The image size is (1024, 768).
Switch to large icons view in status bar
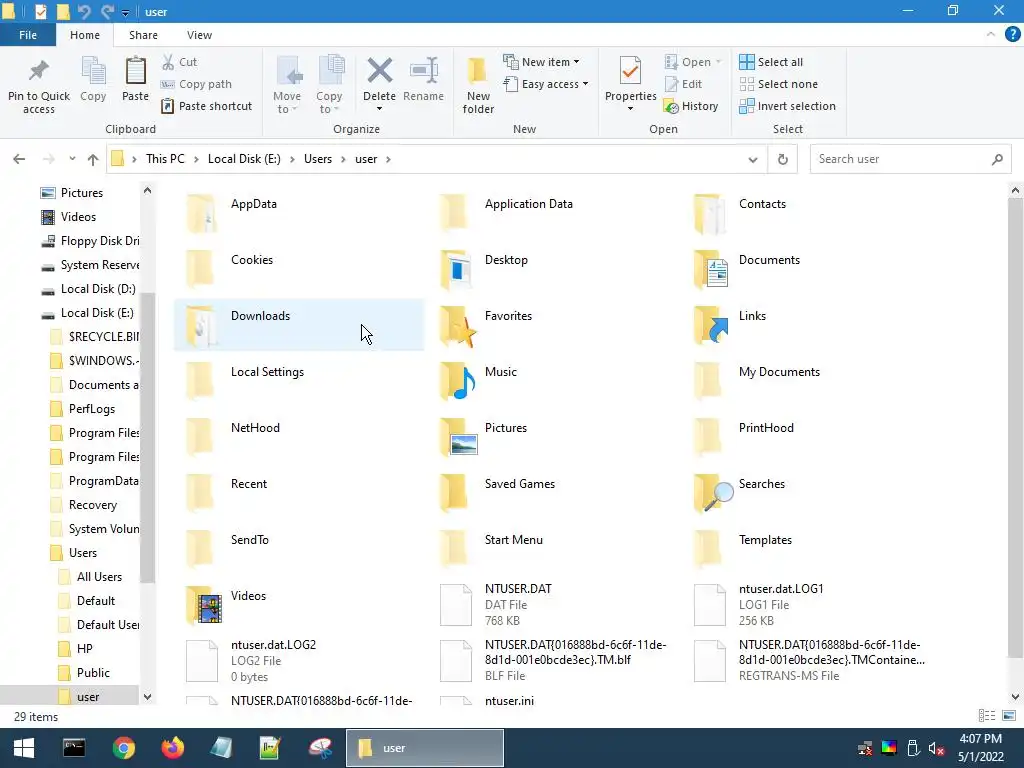coord(1009,716)
